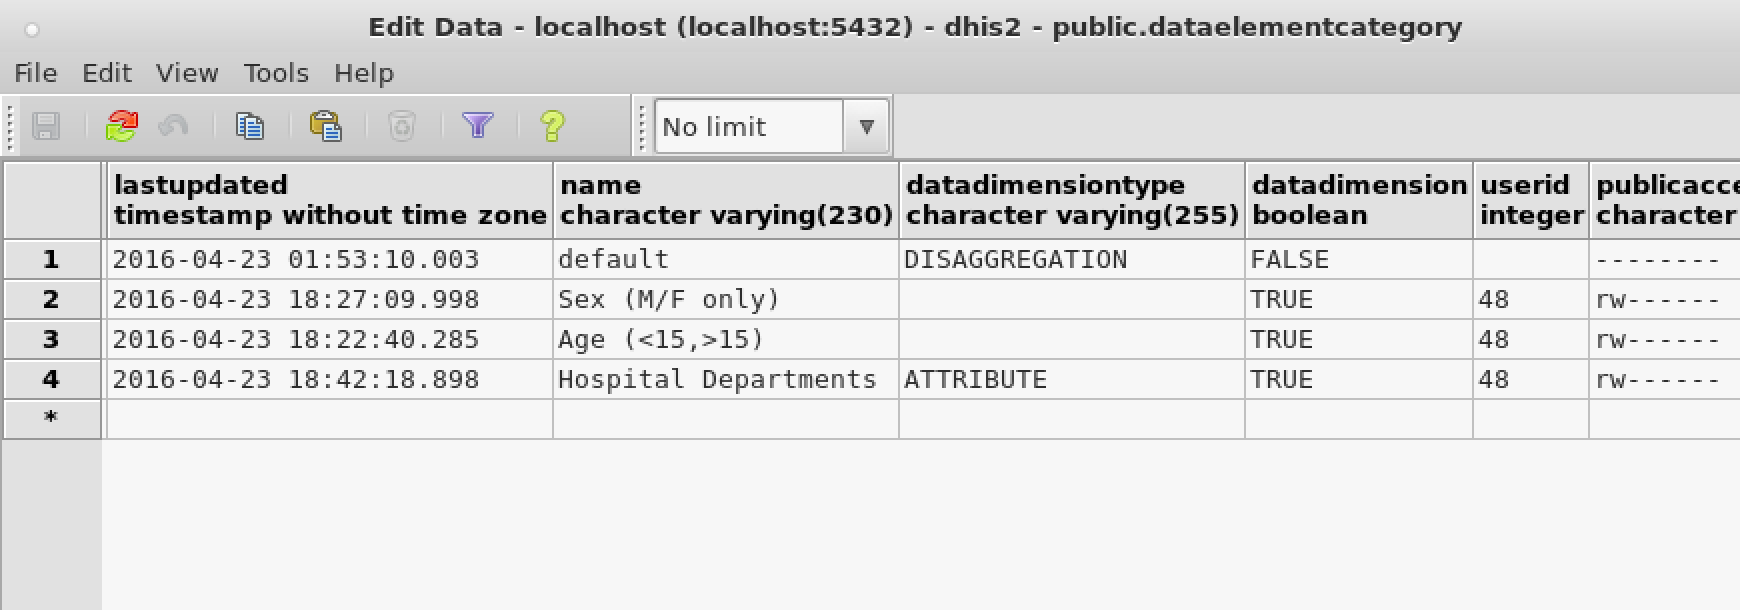Click the Paste clipboard icon
Viewport: 1740px width, 610px height.
tap(326, 127)
